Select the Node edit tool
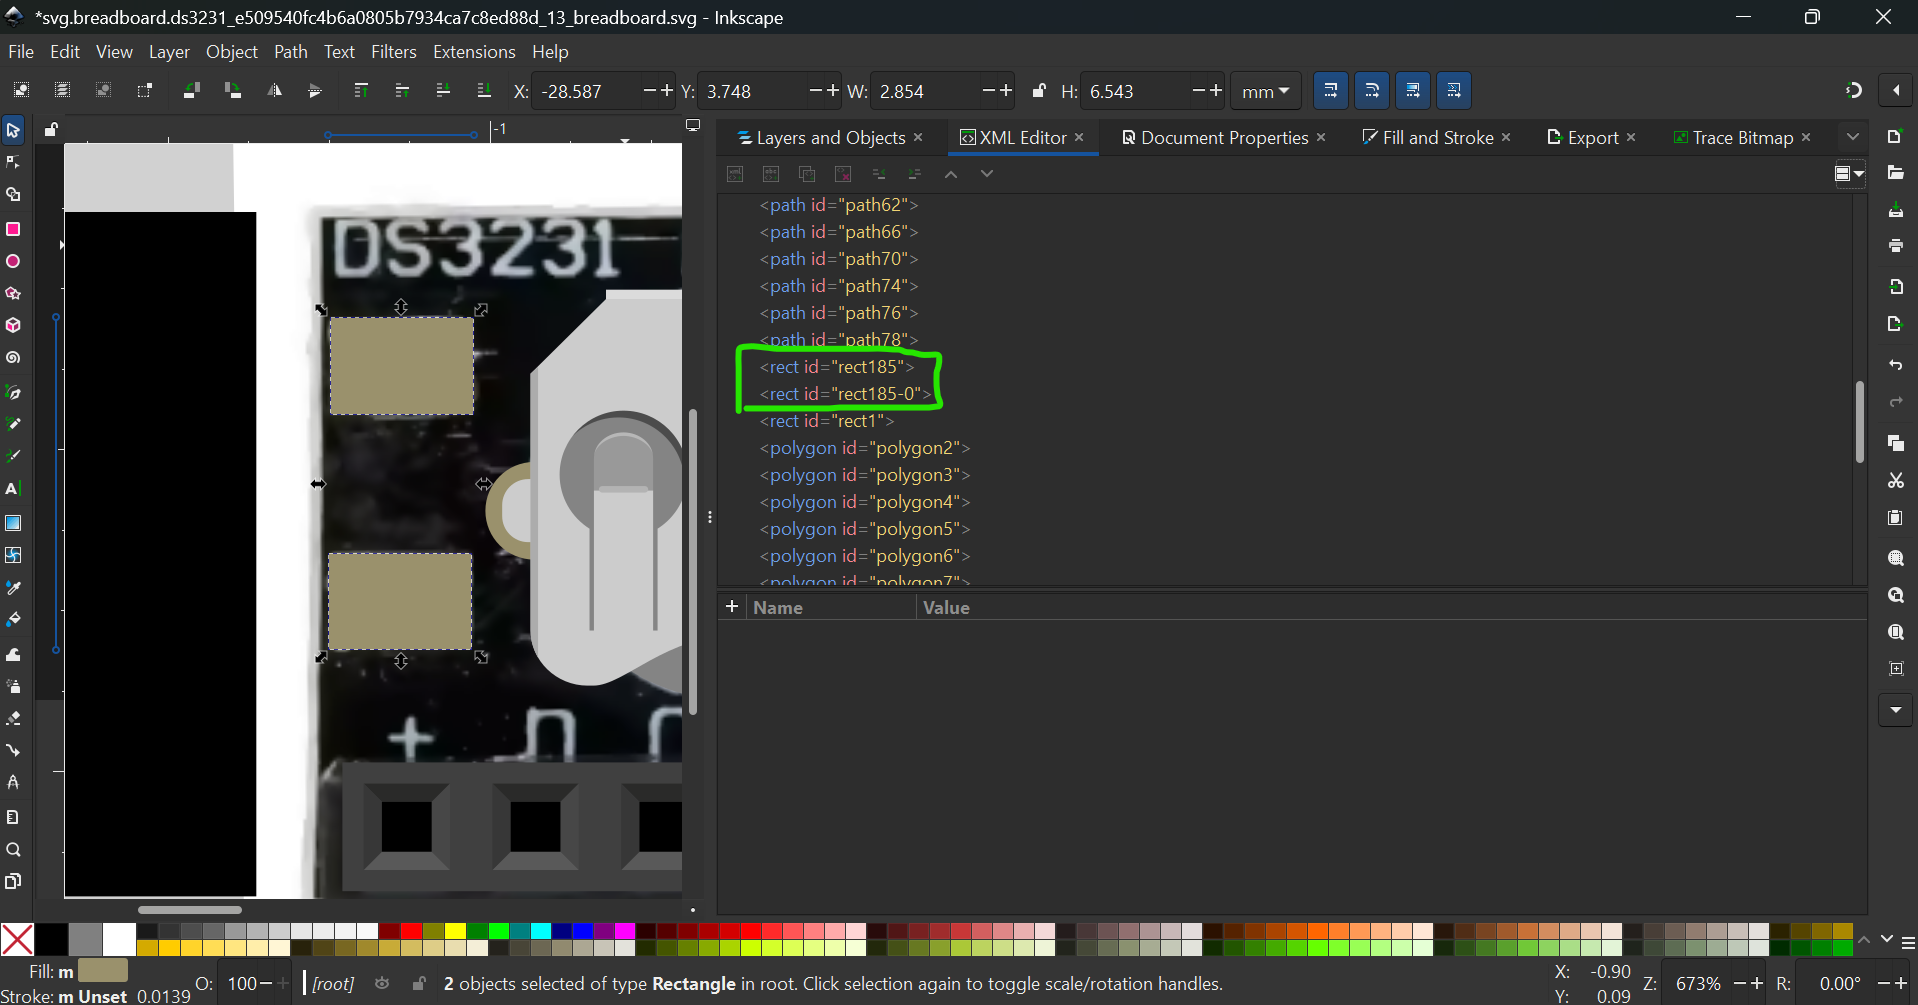 [13, 162]
